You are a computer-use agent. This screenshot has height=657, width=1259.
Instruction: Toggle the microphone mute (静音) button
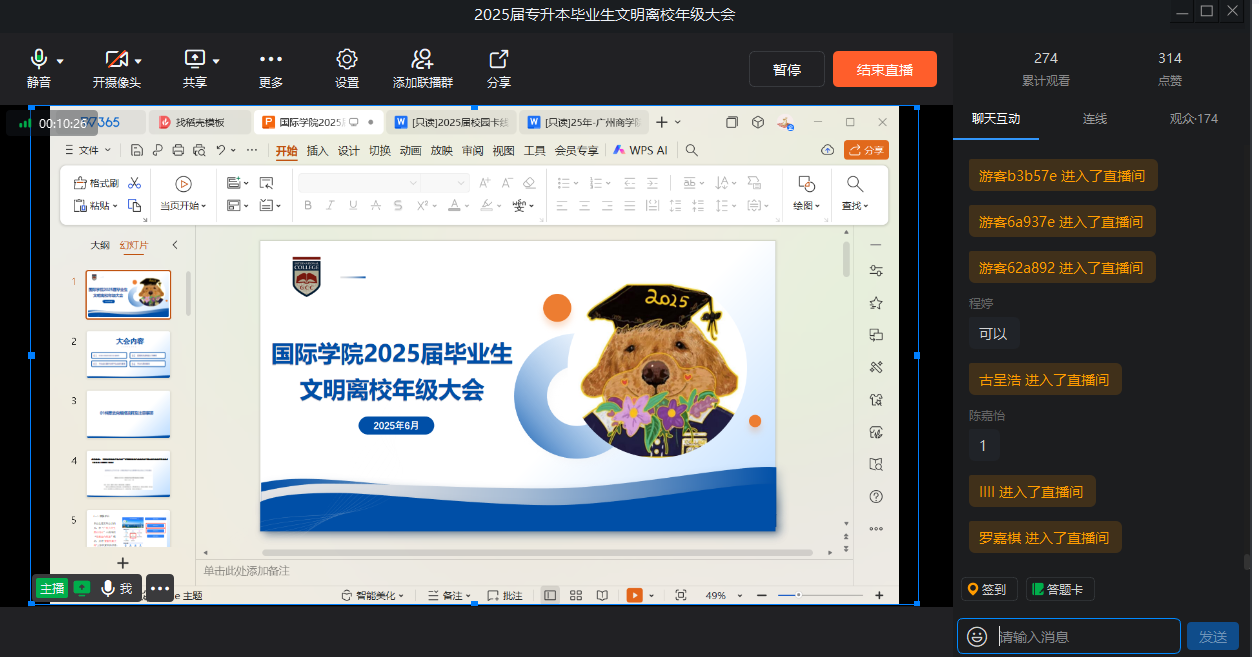click(x=39, y=60)
